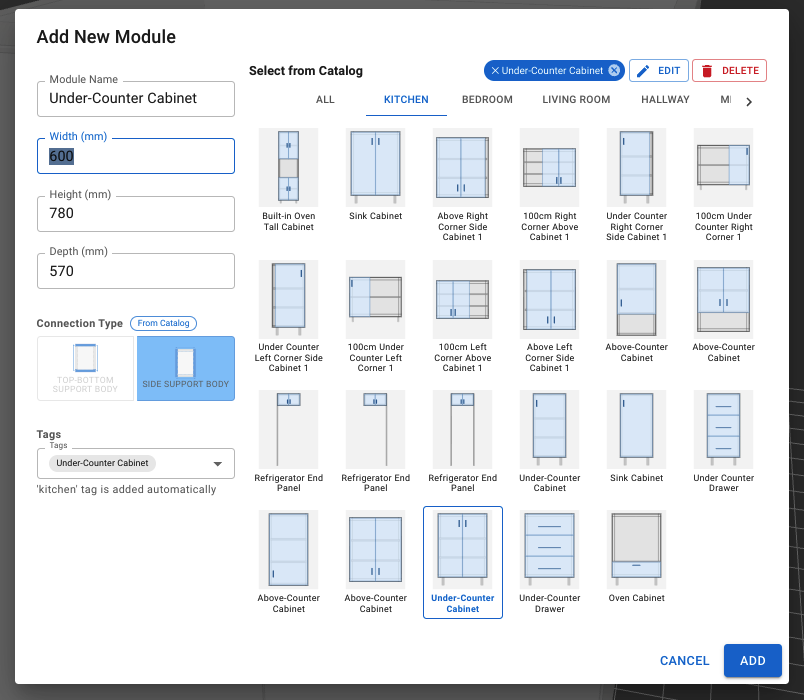
Task: Switch to the KITCHEN tab
Action: [406, 99]
